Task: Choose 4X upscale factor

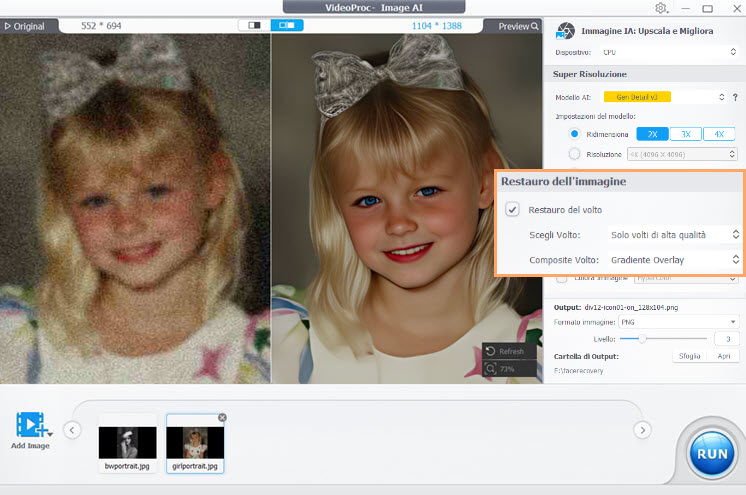Action: click(x=719, y=134)
